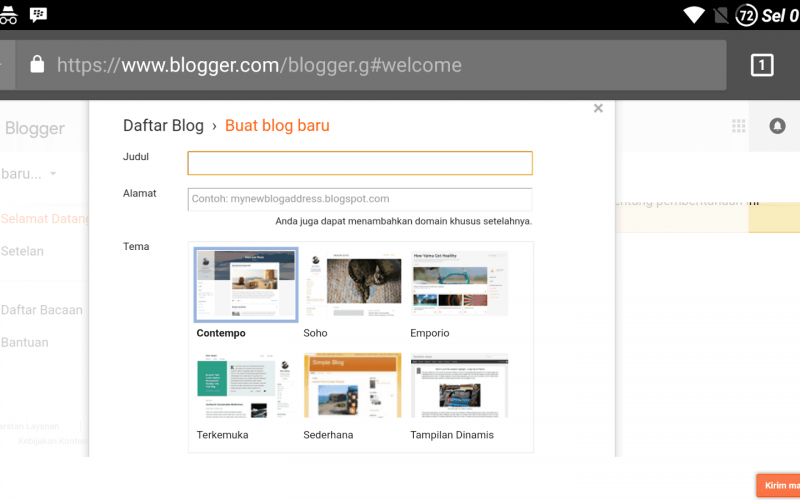Click the Daftar Blog breadcrumb
800x500 pixels.
[x=163, y=126]
